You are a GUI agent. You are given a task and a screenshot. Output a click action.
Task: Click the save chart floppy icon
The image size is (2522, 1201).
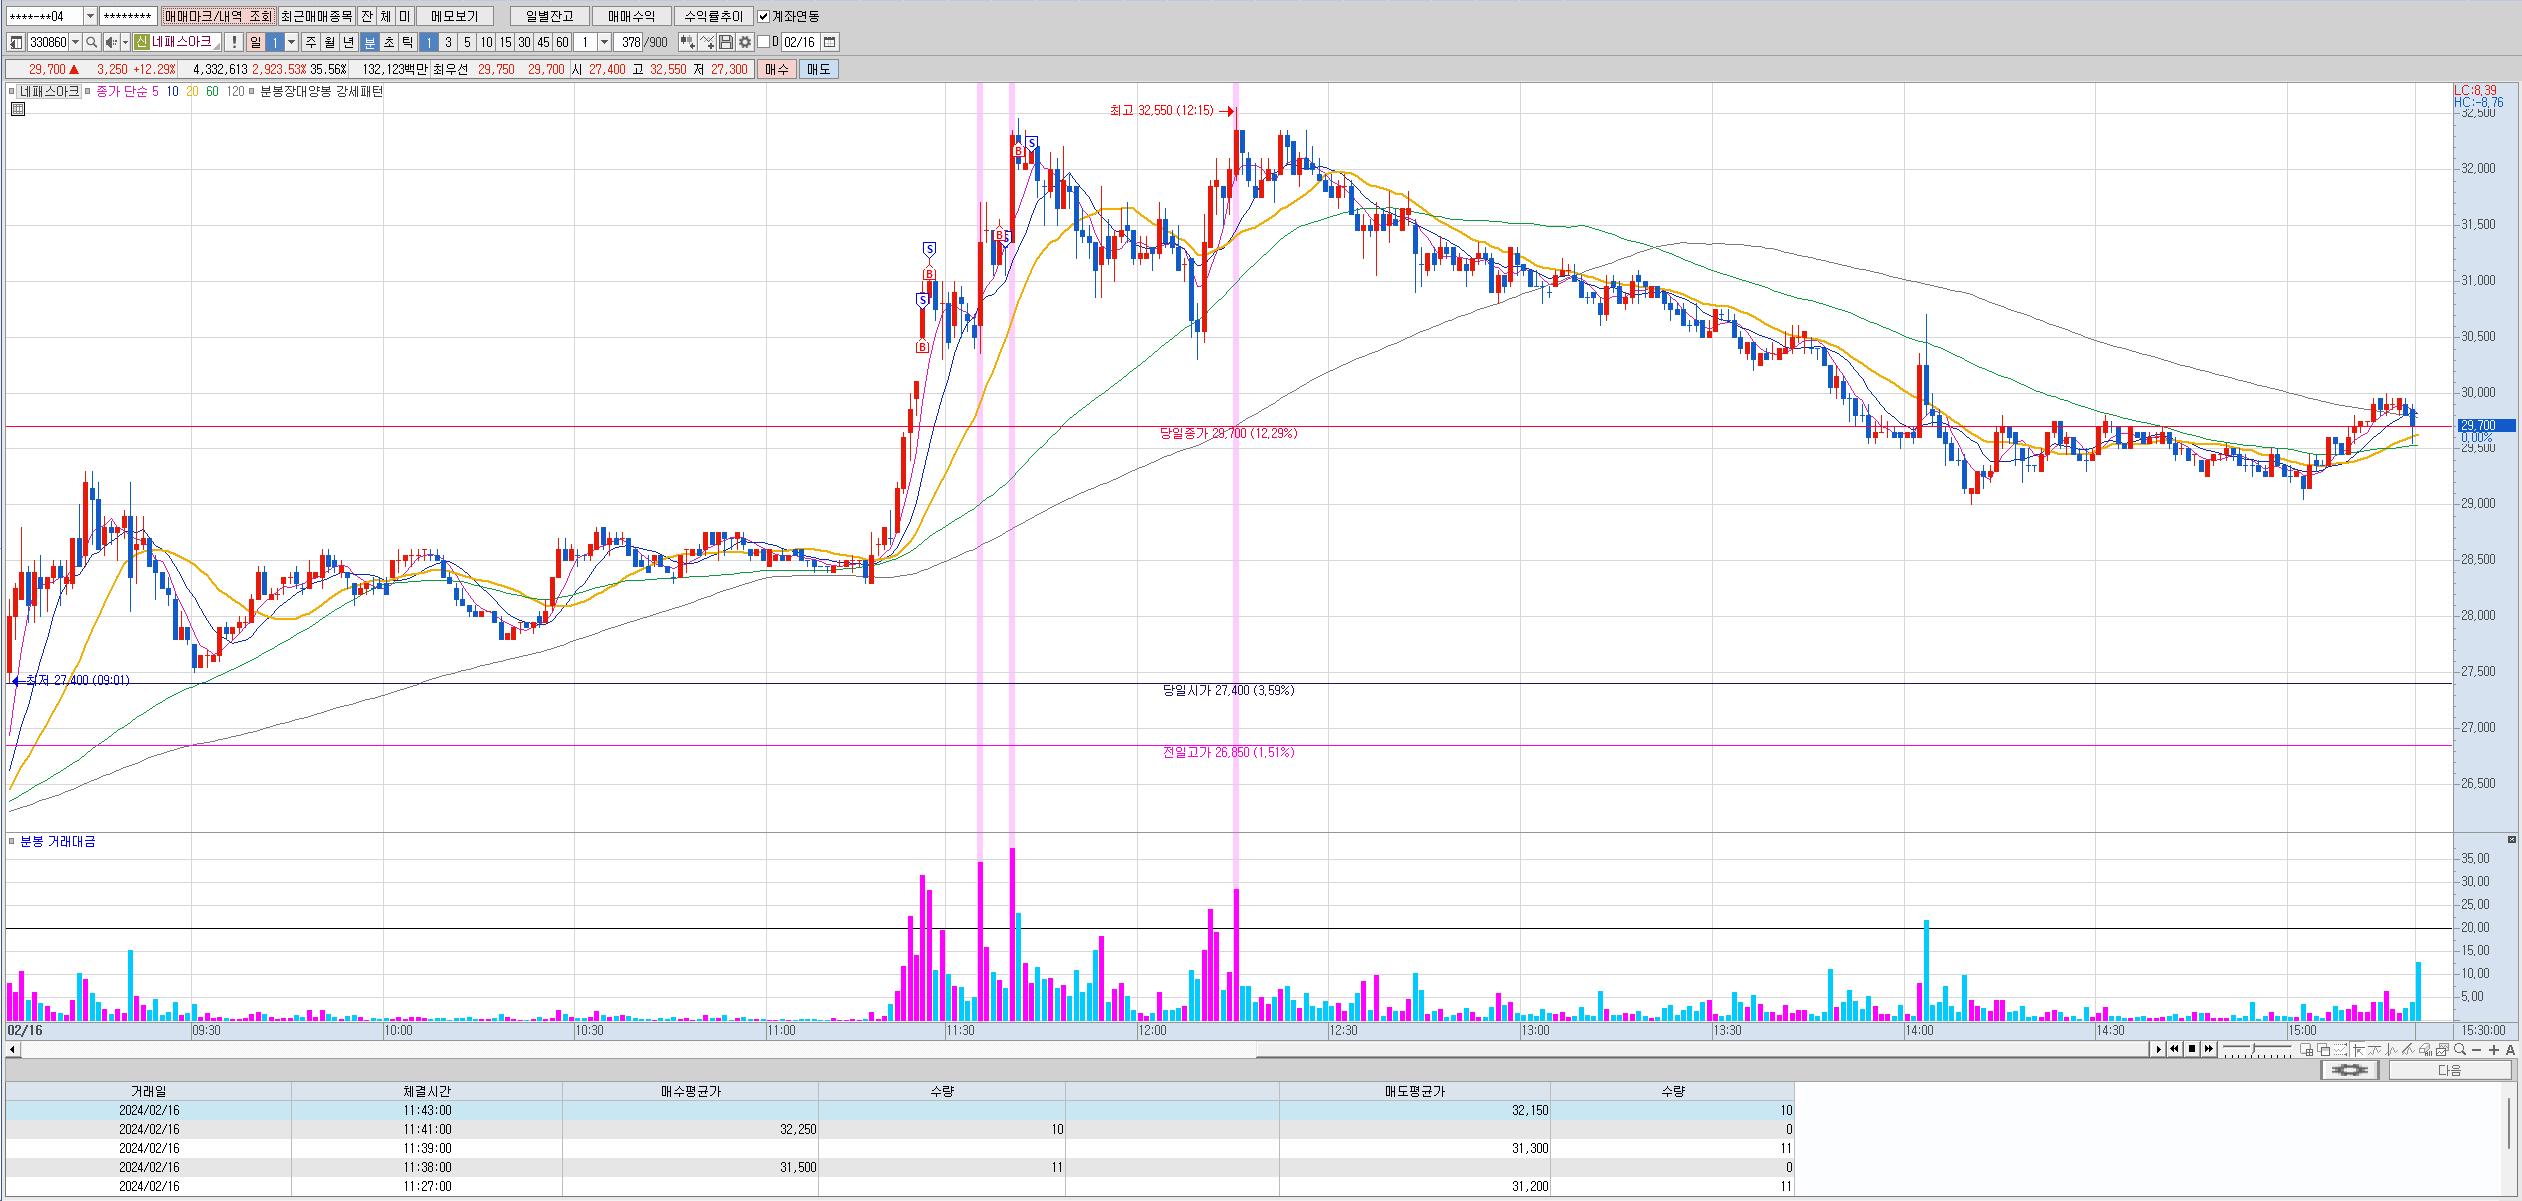click(x=727, y=42)
